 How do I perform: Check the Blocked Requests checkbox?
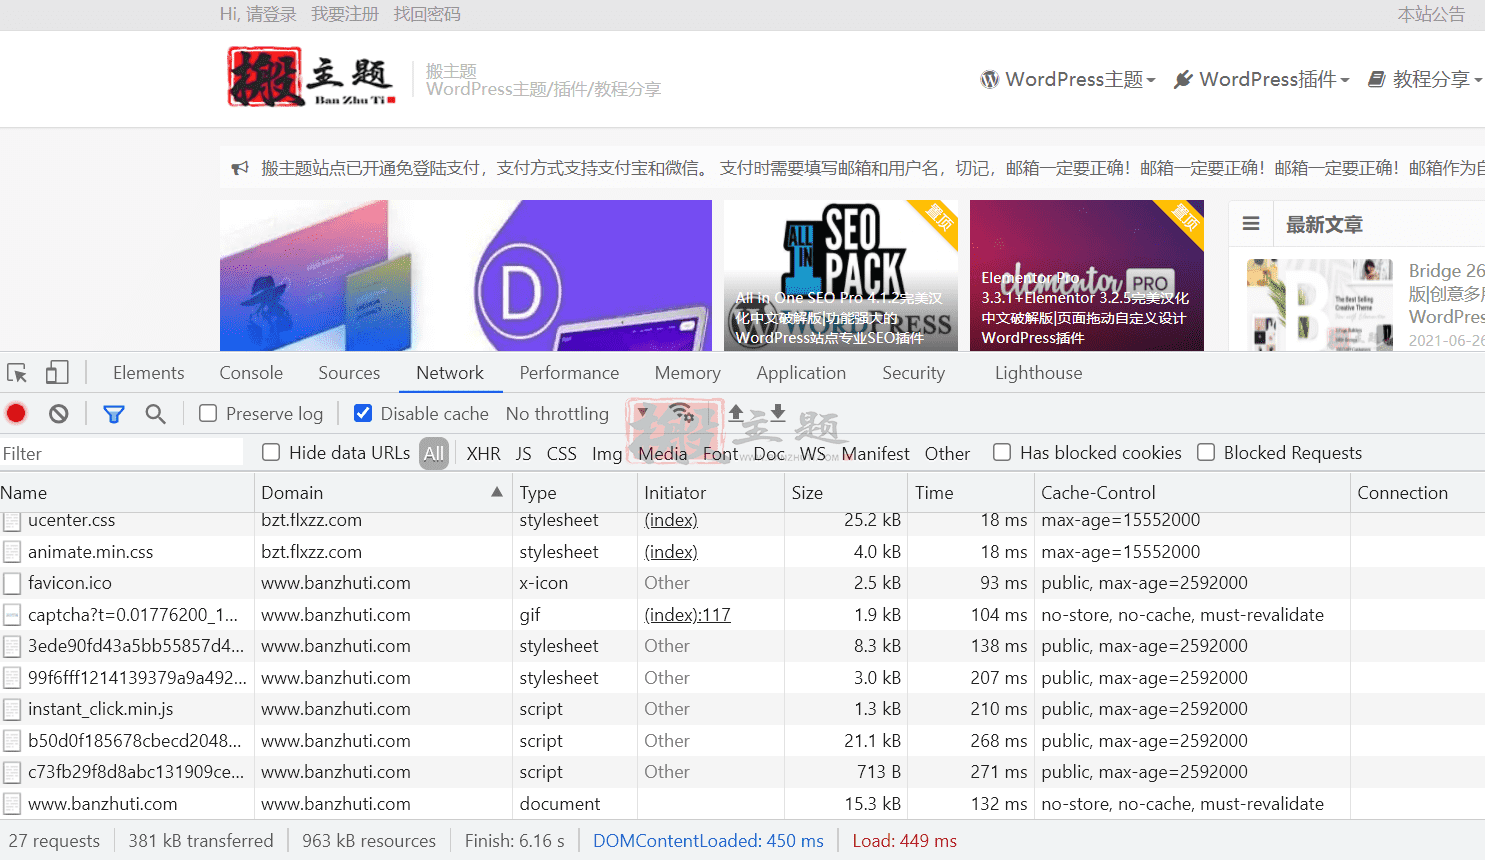point(1206,452)
